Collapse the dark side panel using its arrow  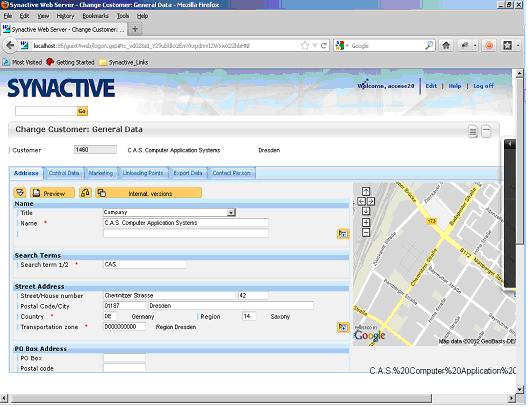tap(510, 144)
